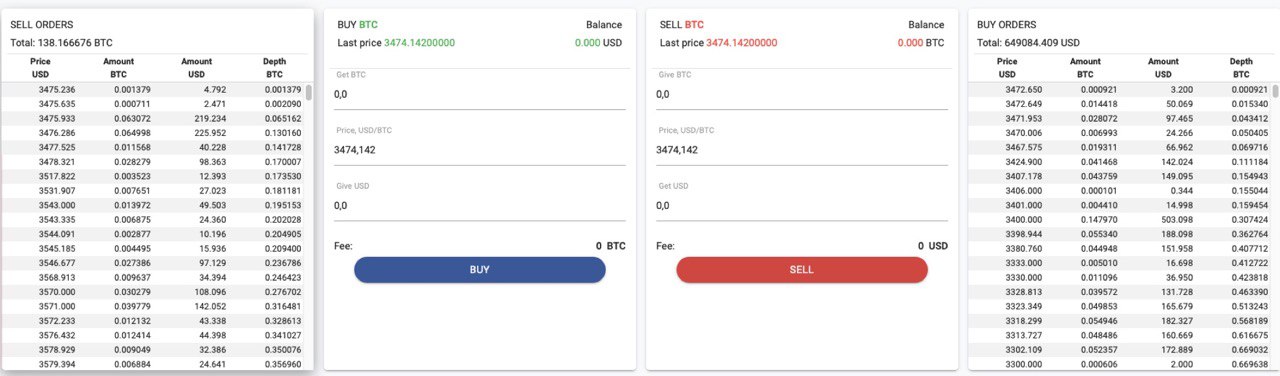The image size is (1280, 376).
Task: Click the sell orders scrollbar thumb
Action: click(x=309, y=93)
